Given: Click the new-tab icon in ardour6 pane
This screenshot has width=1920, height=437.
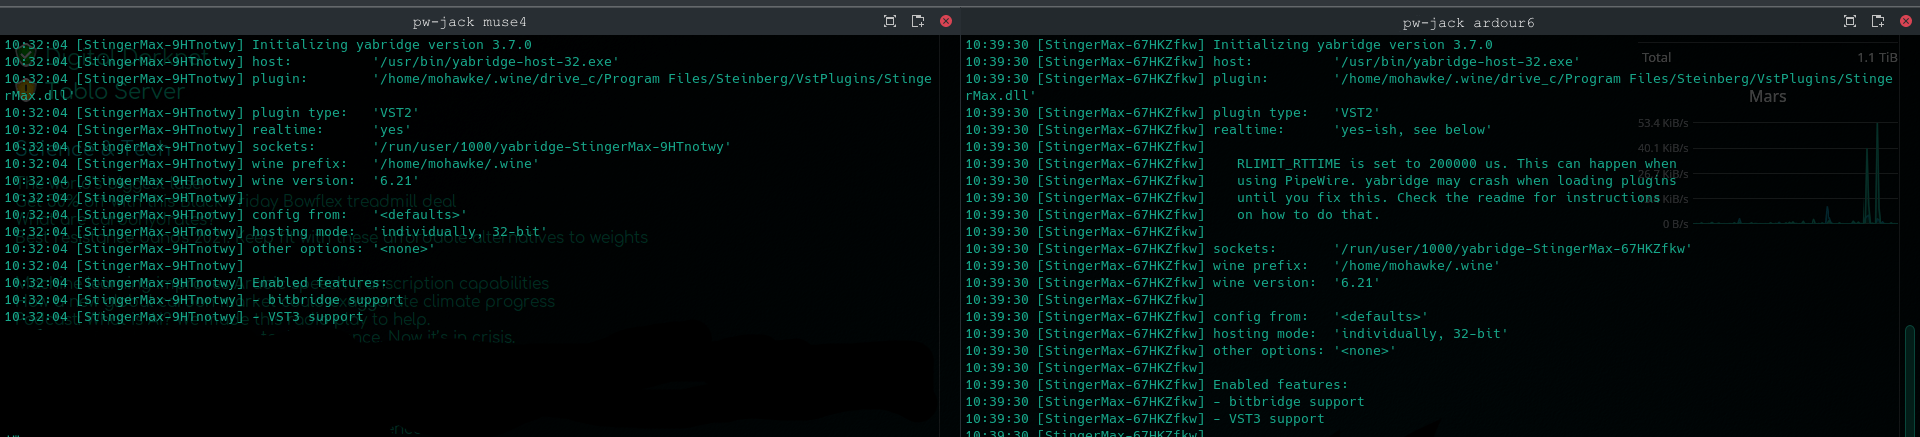Looking at the screenshot, I should point(1878,21).
